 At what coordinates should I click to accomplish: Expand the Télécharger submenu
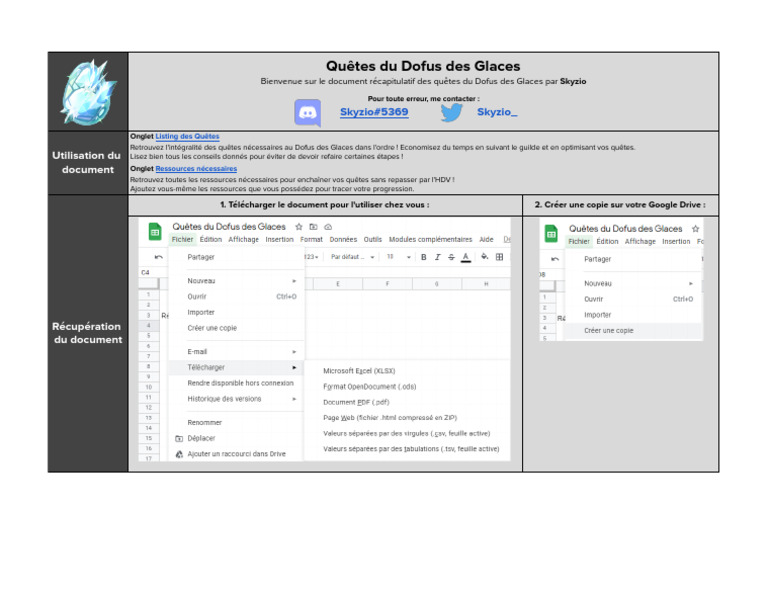(294, 367)
